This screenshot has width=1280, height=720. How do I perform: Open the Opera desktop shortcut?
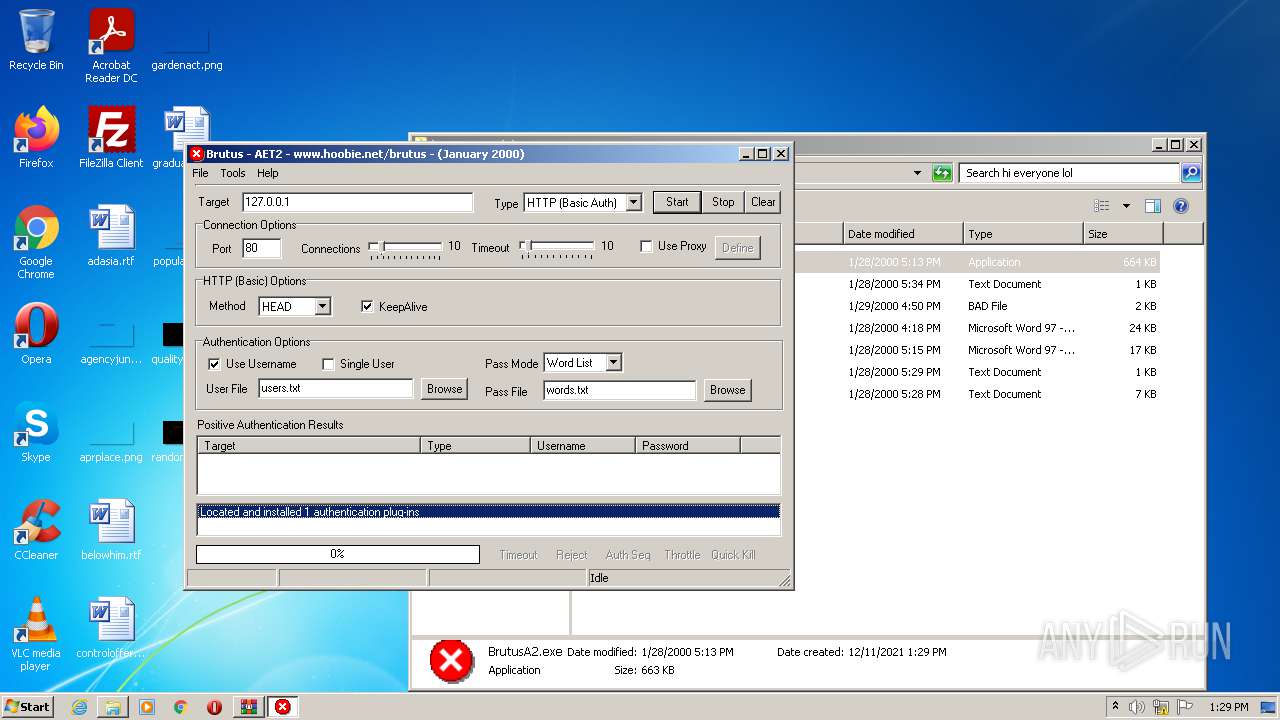(36, 334)
